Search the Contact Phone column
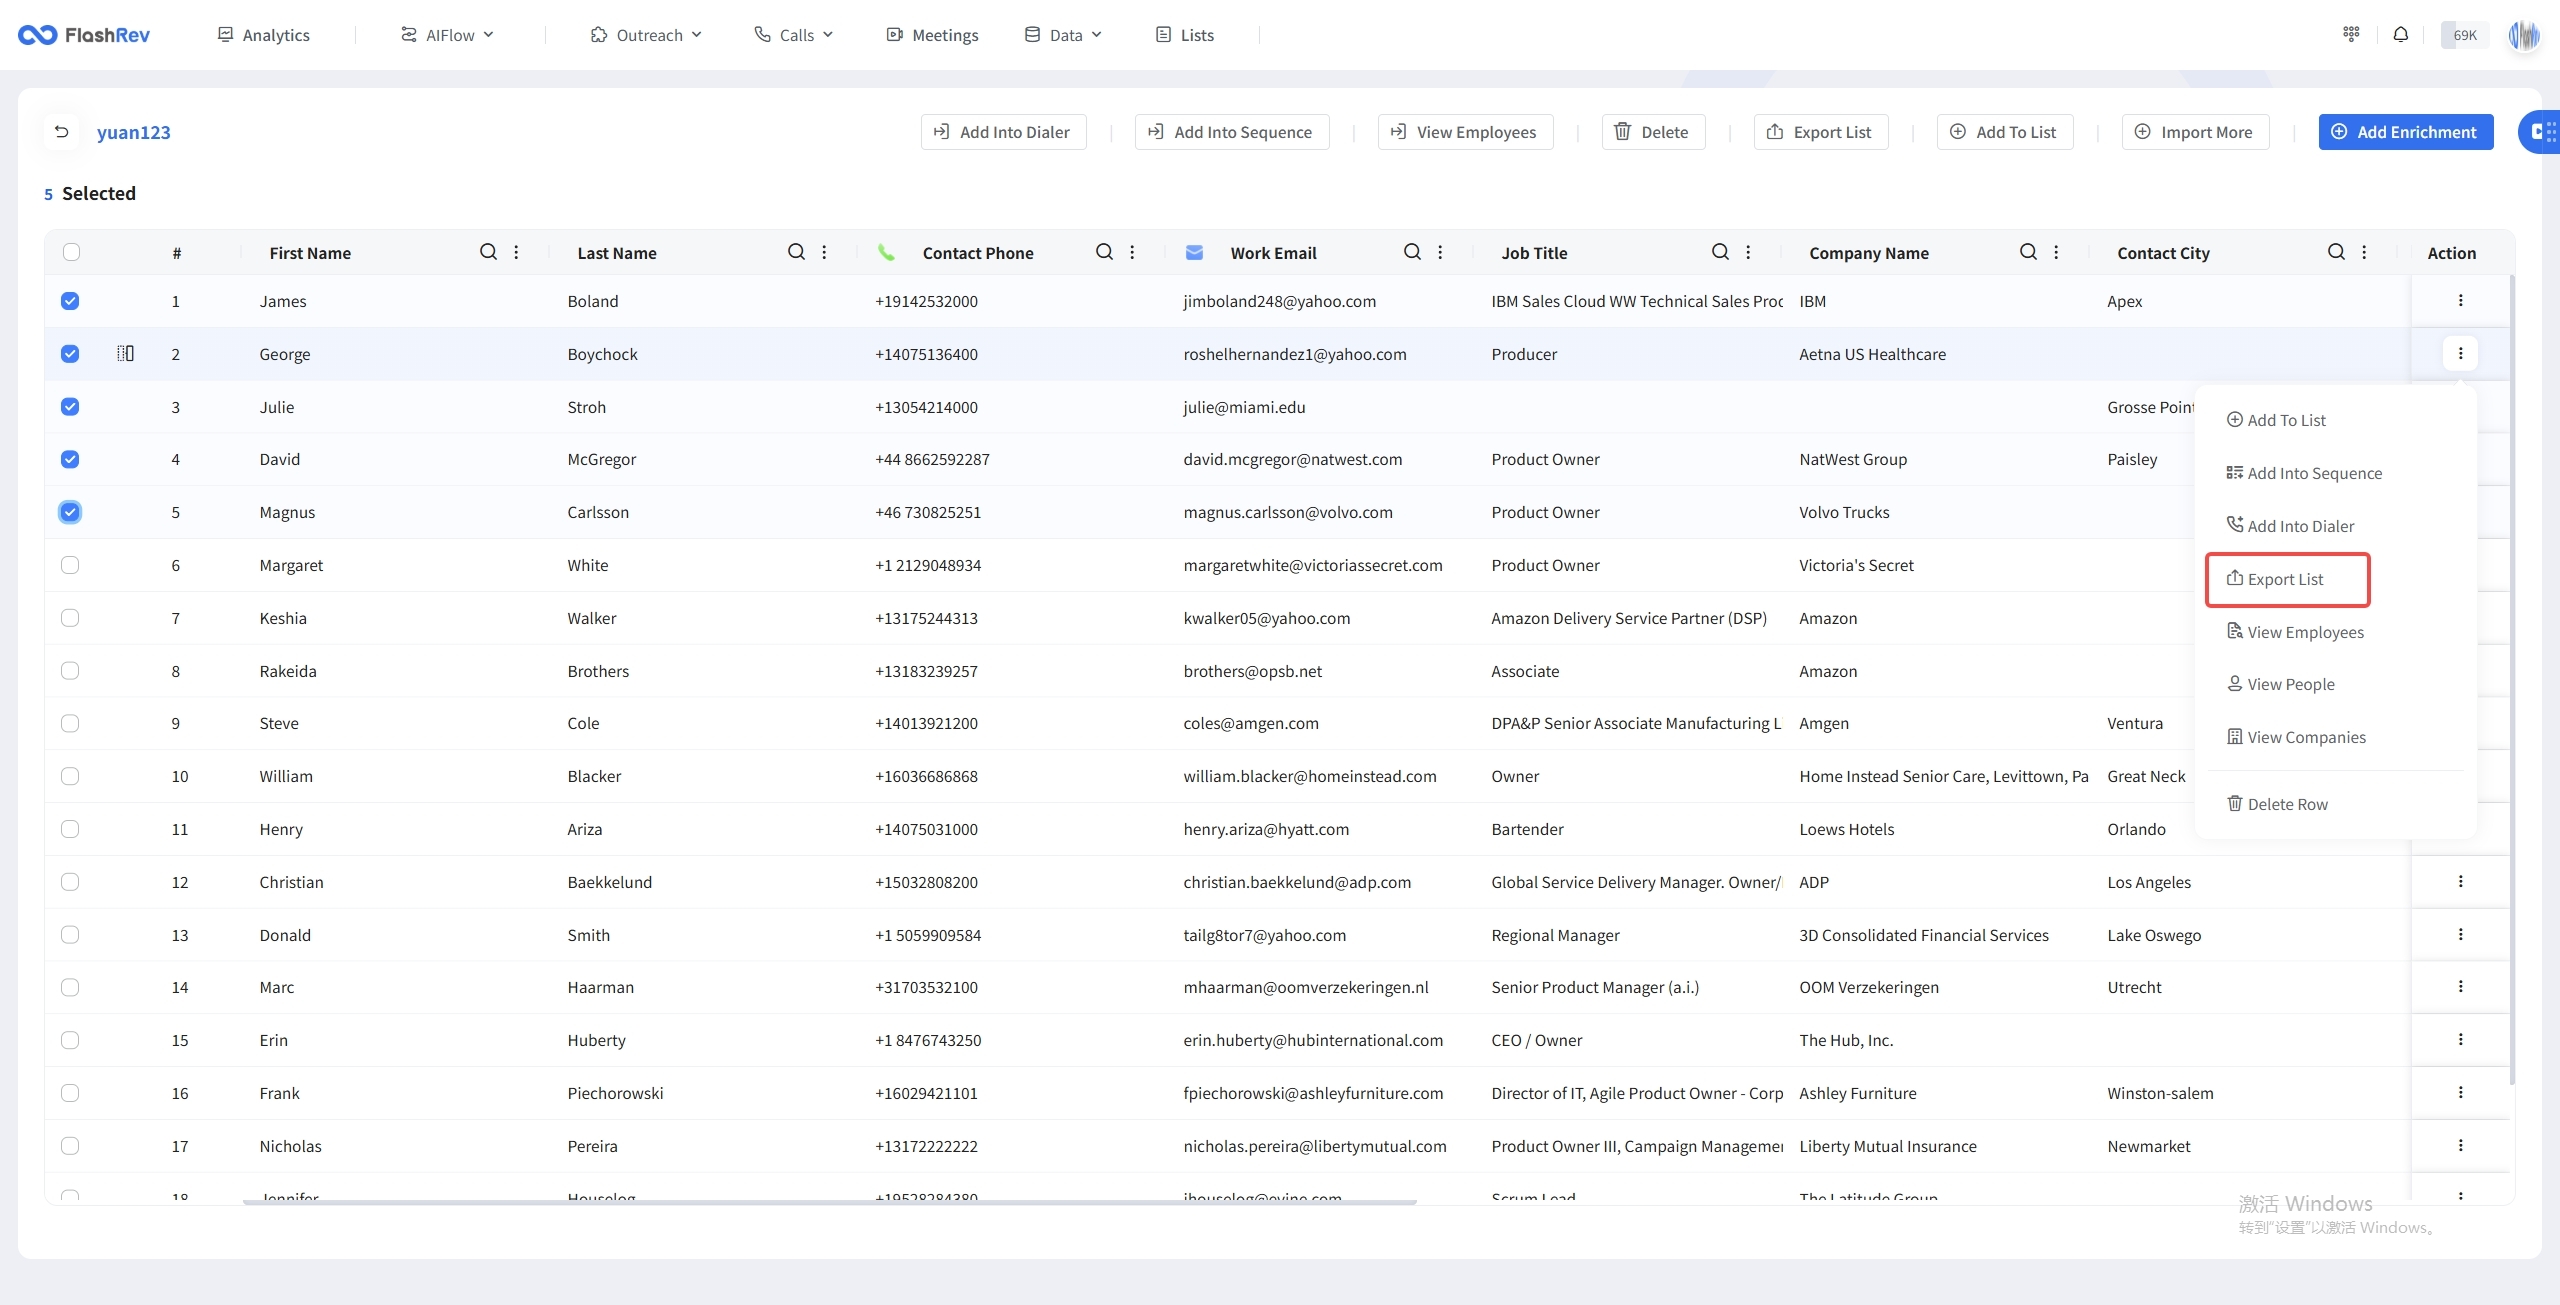The height and width of the screenshot is (1305, 2560). tap(1104, 252)
